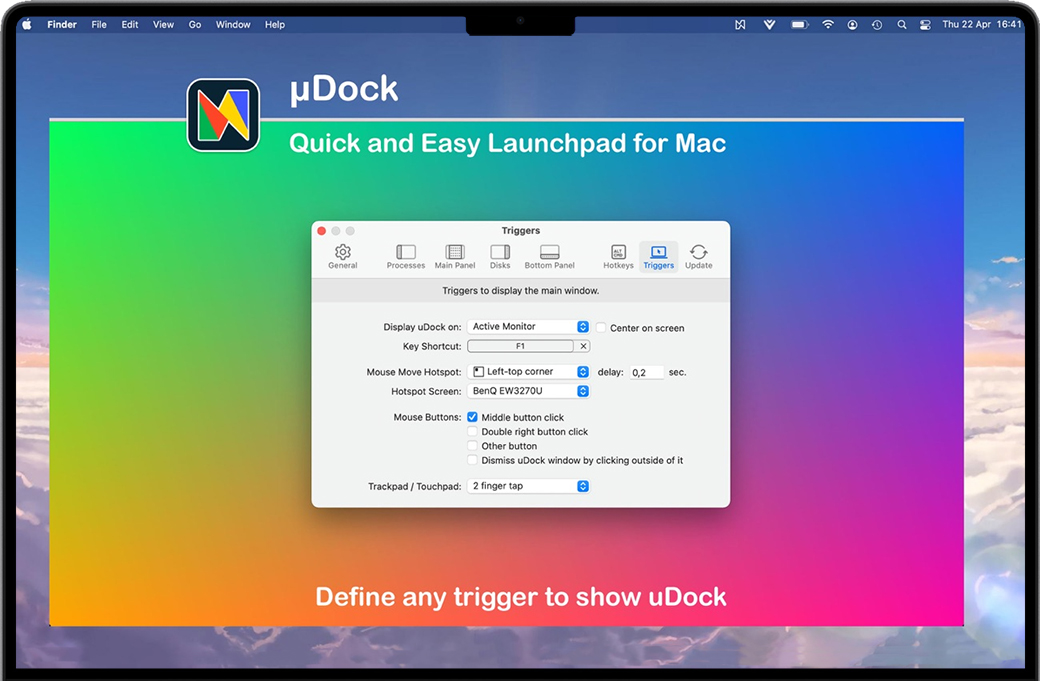
Task: Open the Finder menu
Action: 62,25
